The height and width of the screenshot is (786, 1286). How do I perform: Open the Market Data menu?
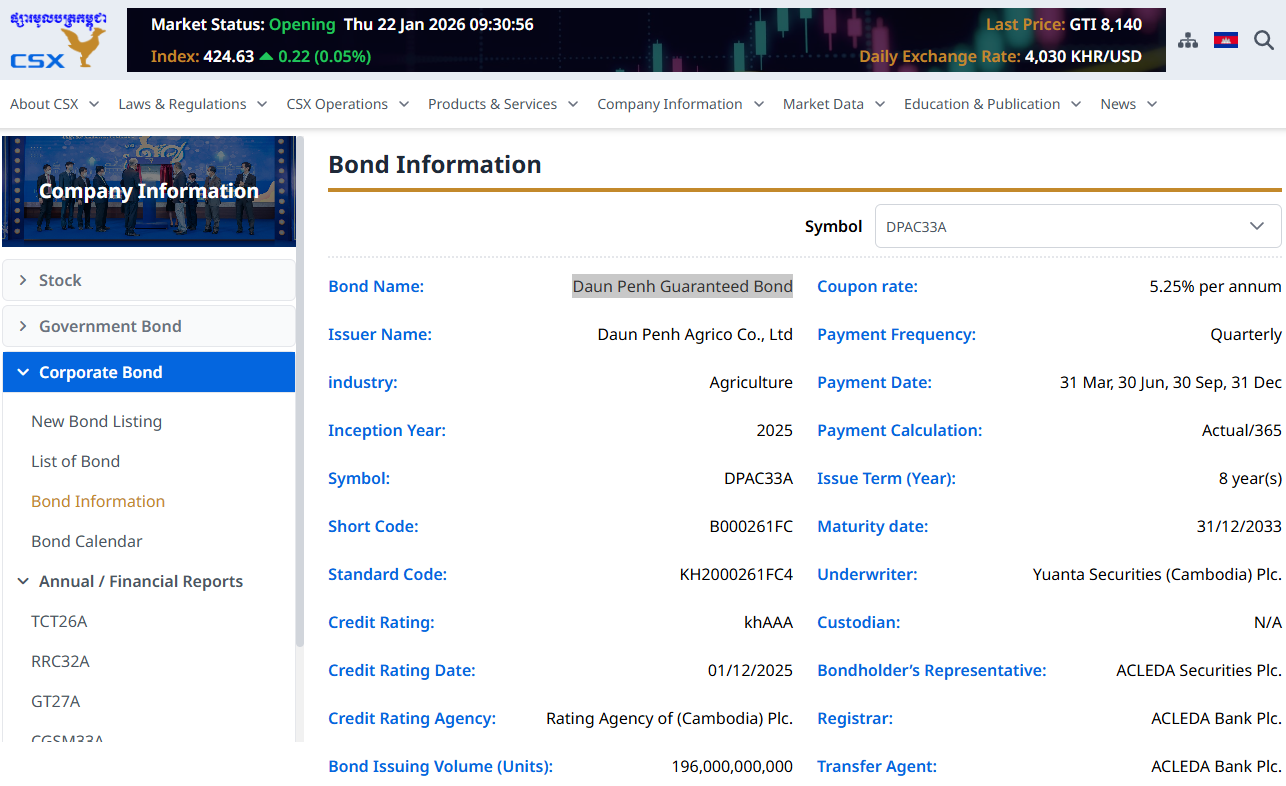[x=833, y=104]
